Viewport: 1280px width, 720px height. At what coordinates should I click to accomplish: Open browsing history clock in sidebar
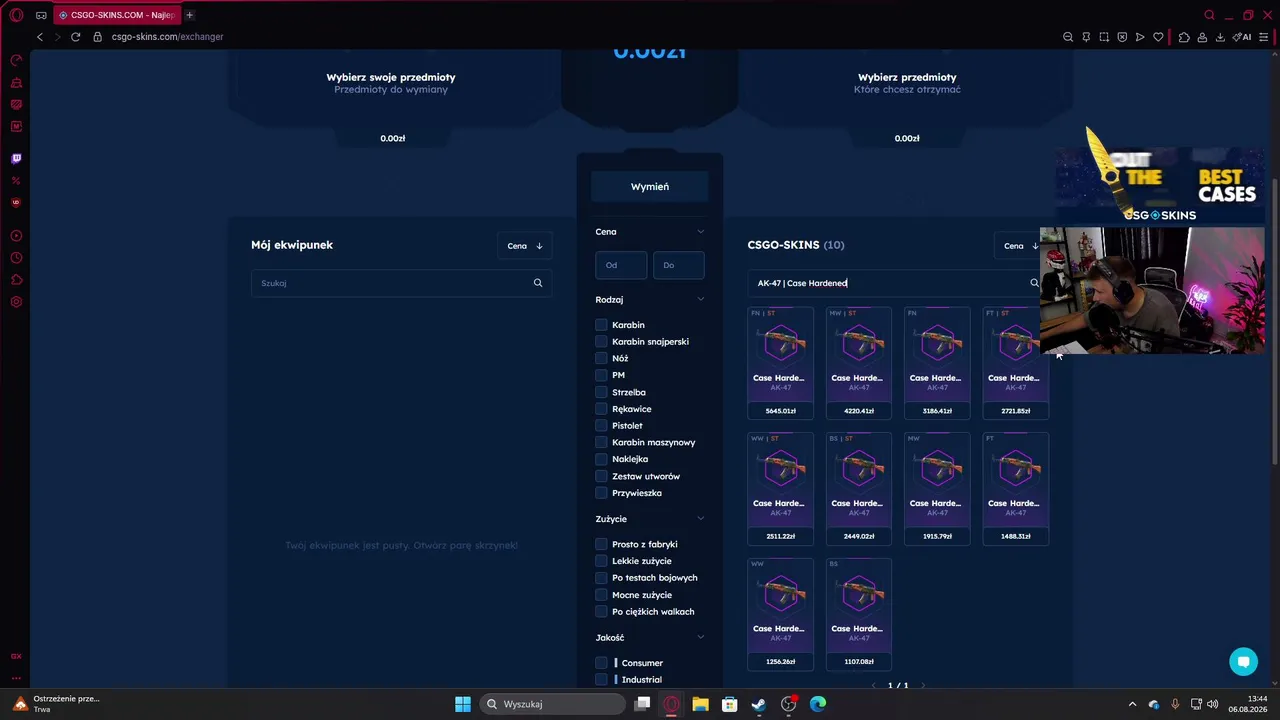click(x=16, y=258)
